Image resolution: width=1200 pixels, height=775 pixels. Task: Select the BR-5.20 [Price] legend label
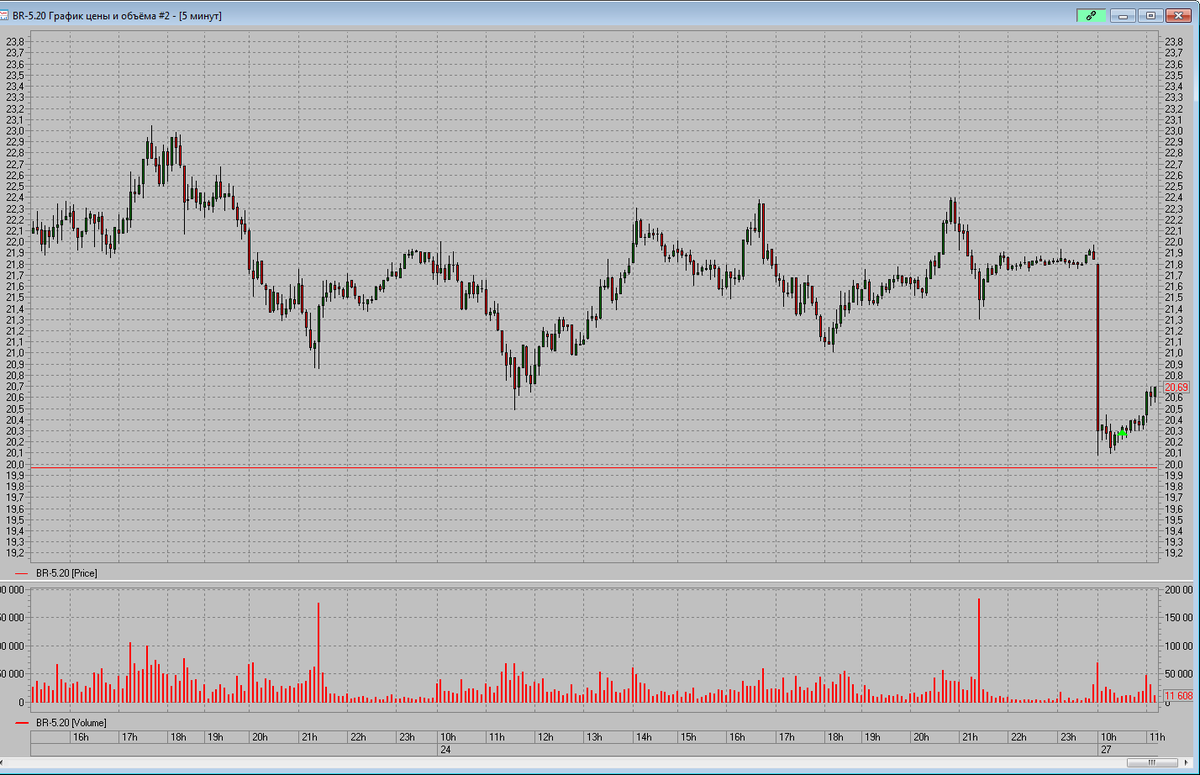coord(66,573)
